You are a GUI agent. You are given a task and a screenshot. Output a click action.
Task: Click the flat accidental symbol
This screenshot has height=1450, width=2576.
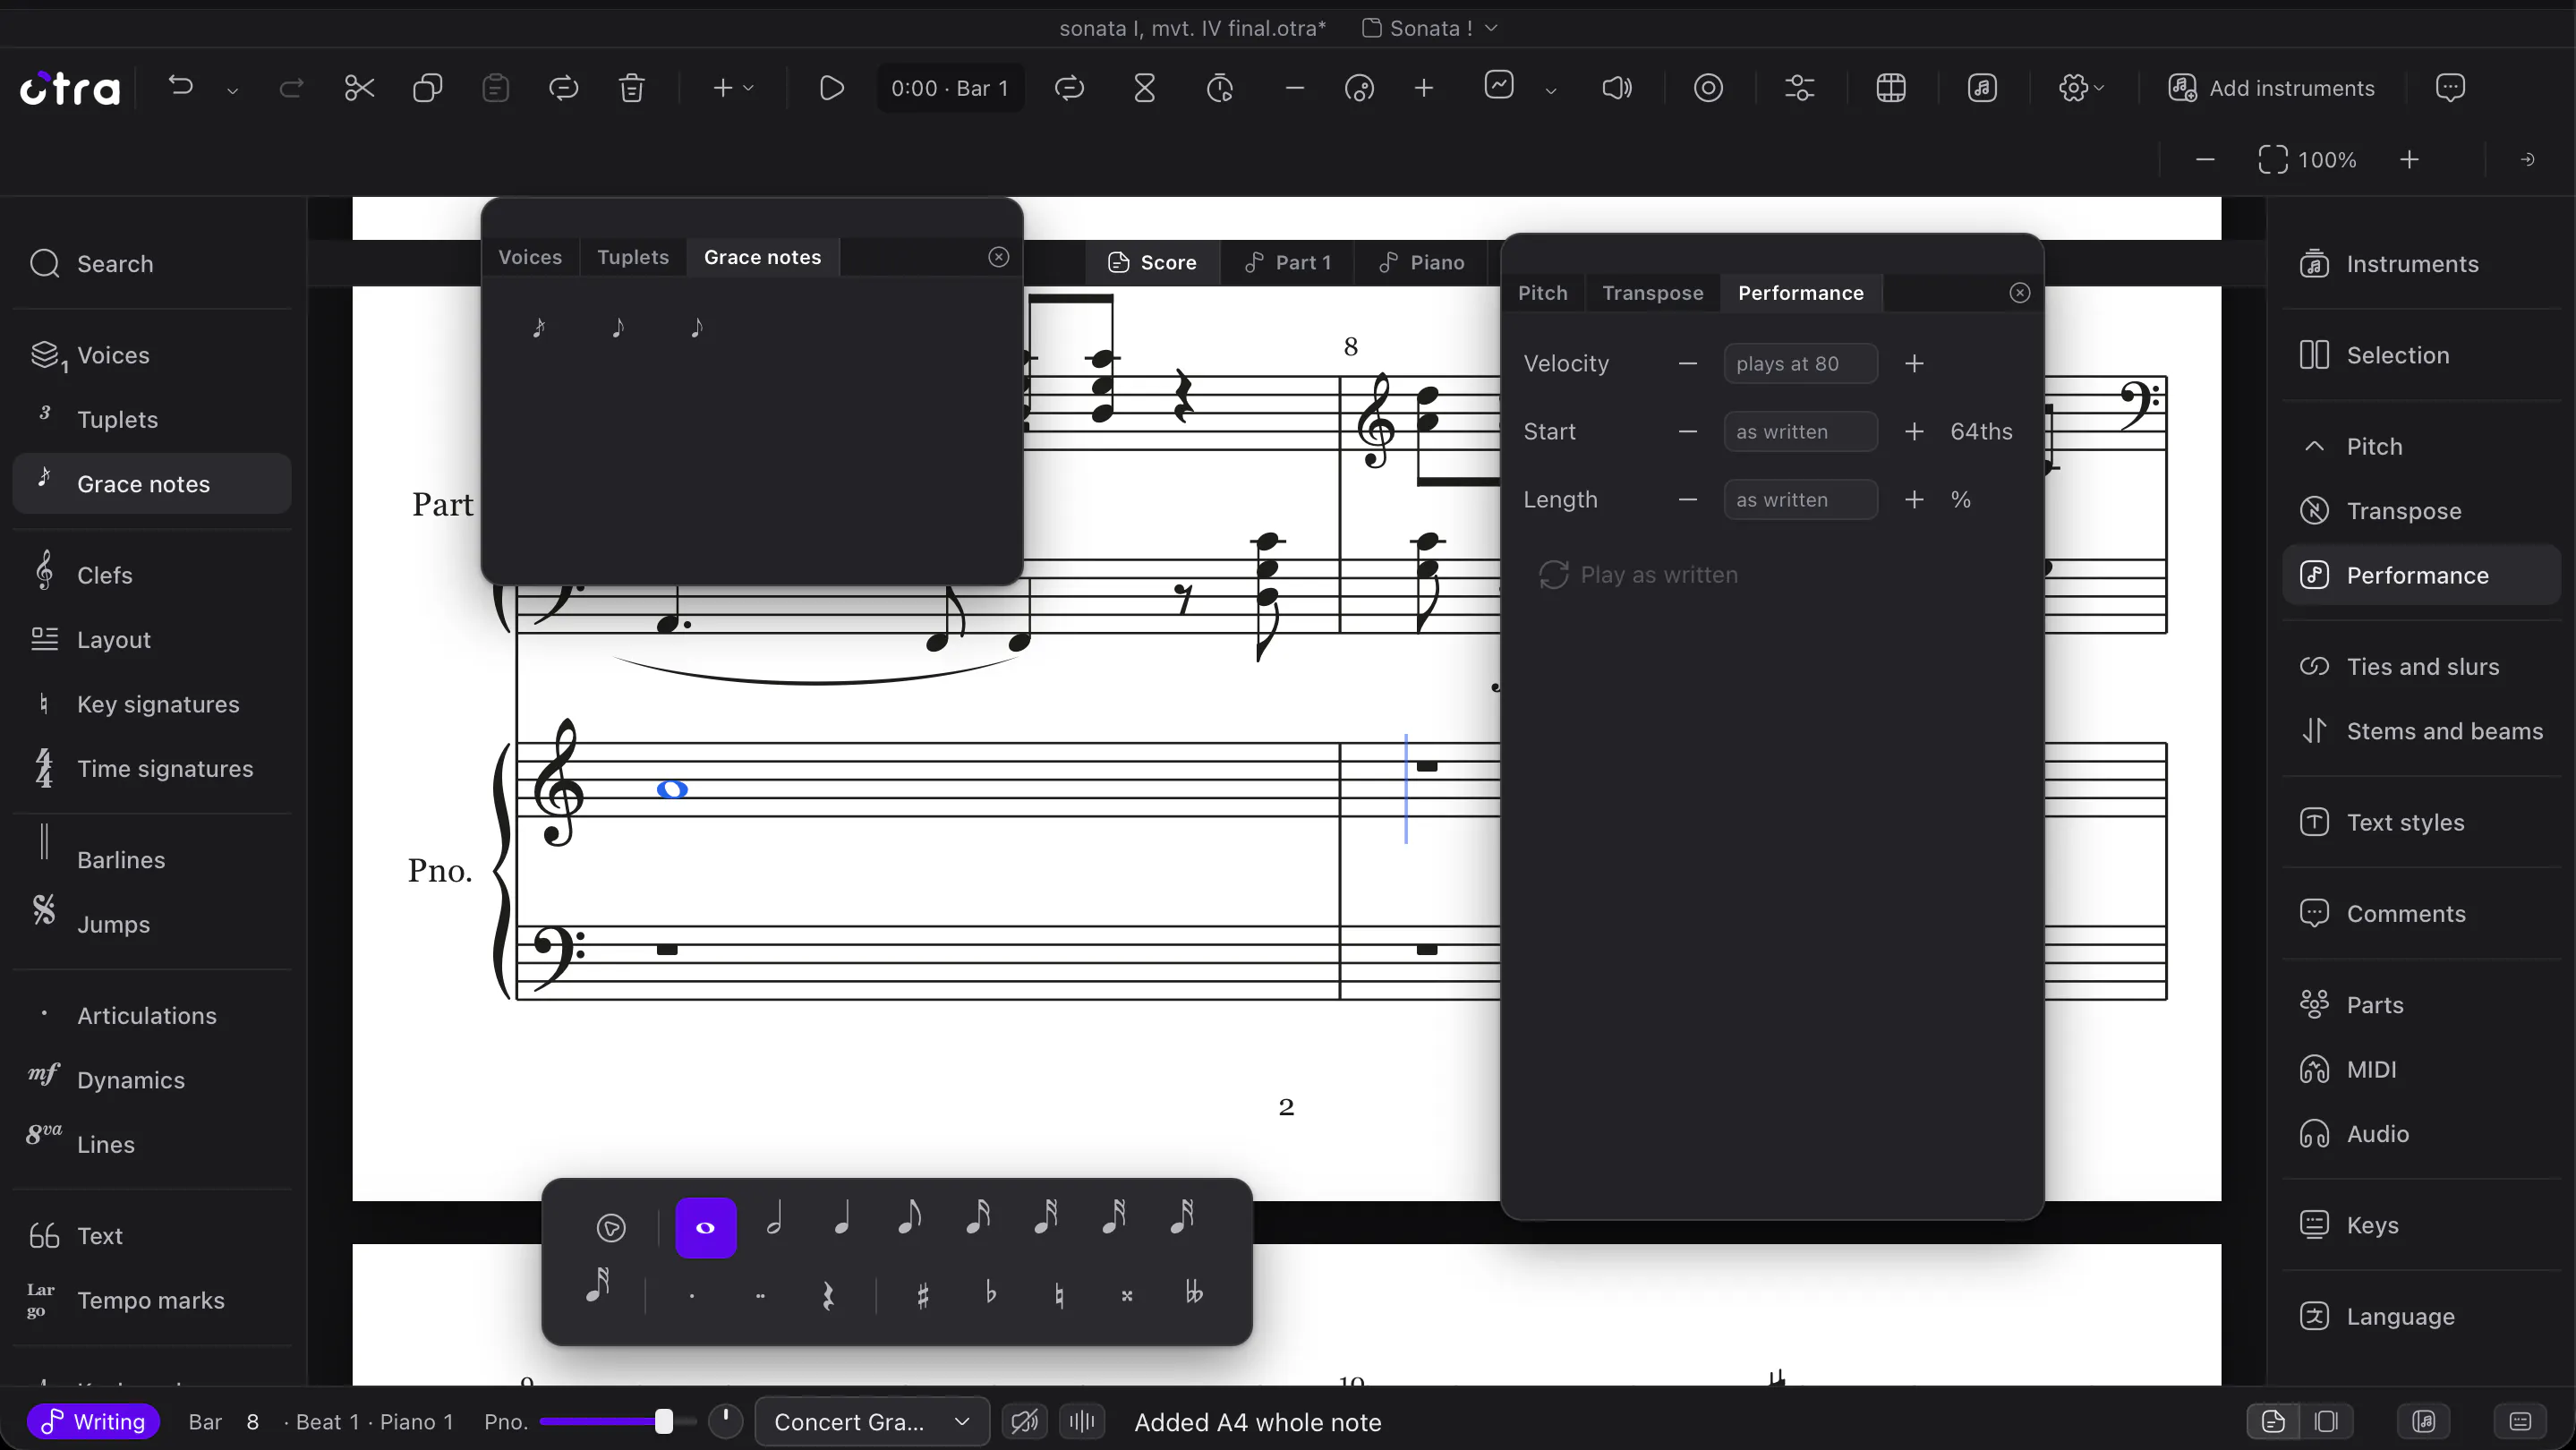point(991,1293)
